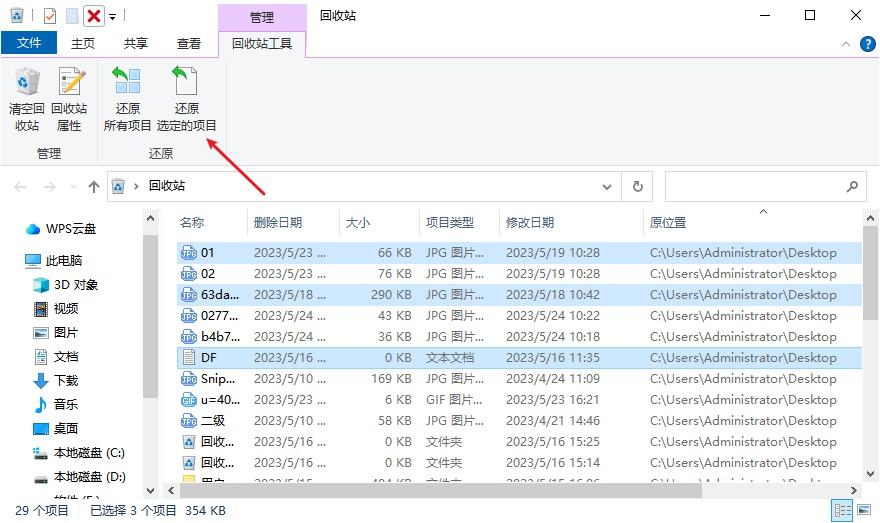Screen dimensions: 880x523
Task: Click the blank new-folder quick access icon
Action: [72, 16]
